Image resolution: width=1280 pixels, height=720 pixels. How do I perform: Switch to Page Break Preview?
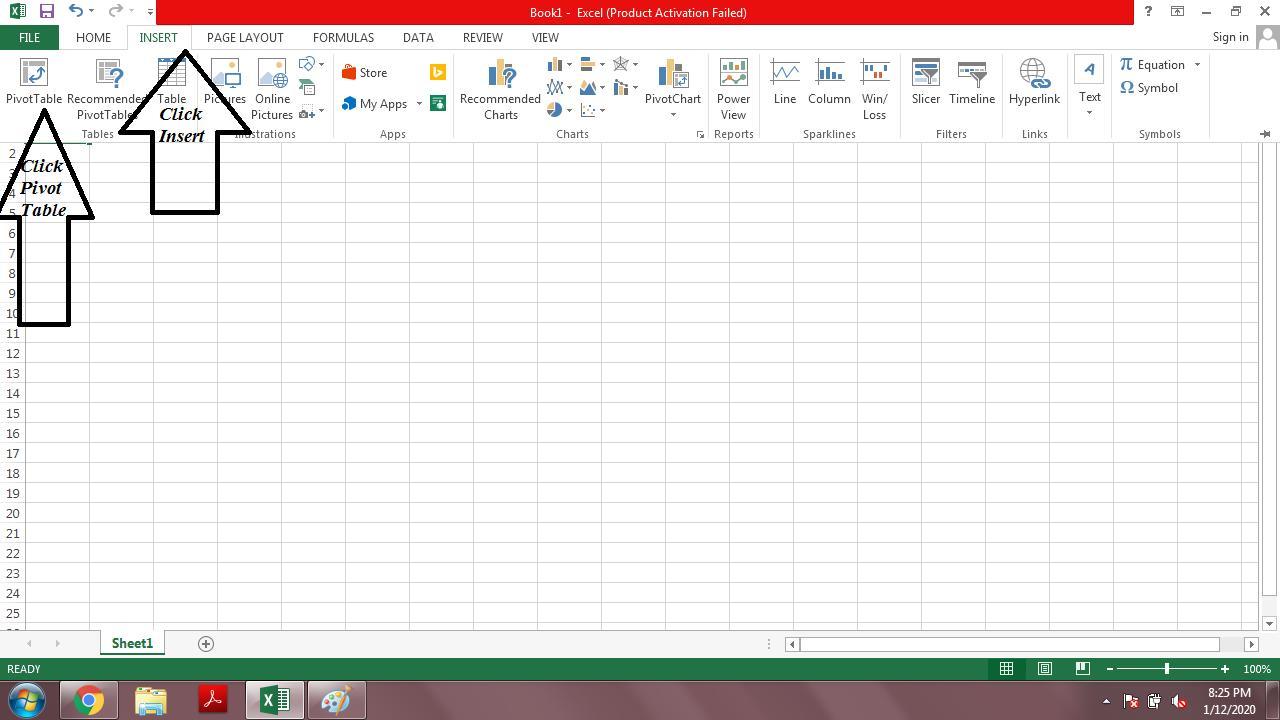pos(1082,669)
